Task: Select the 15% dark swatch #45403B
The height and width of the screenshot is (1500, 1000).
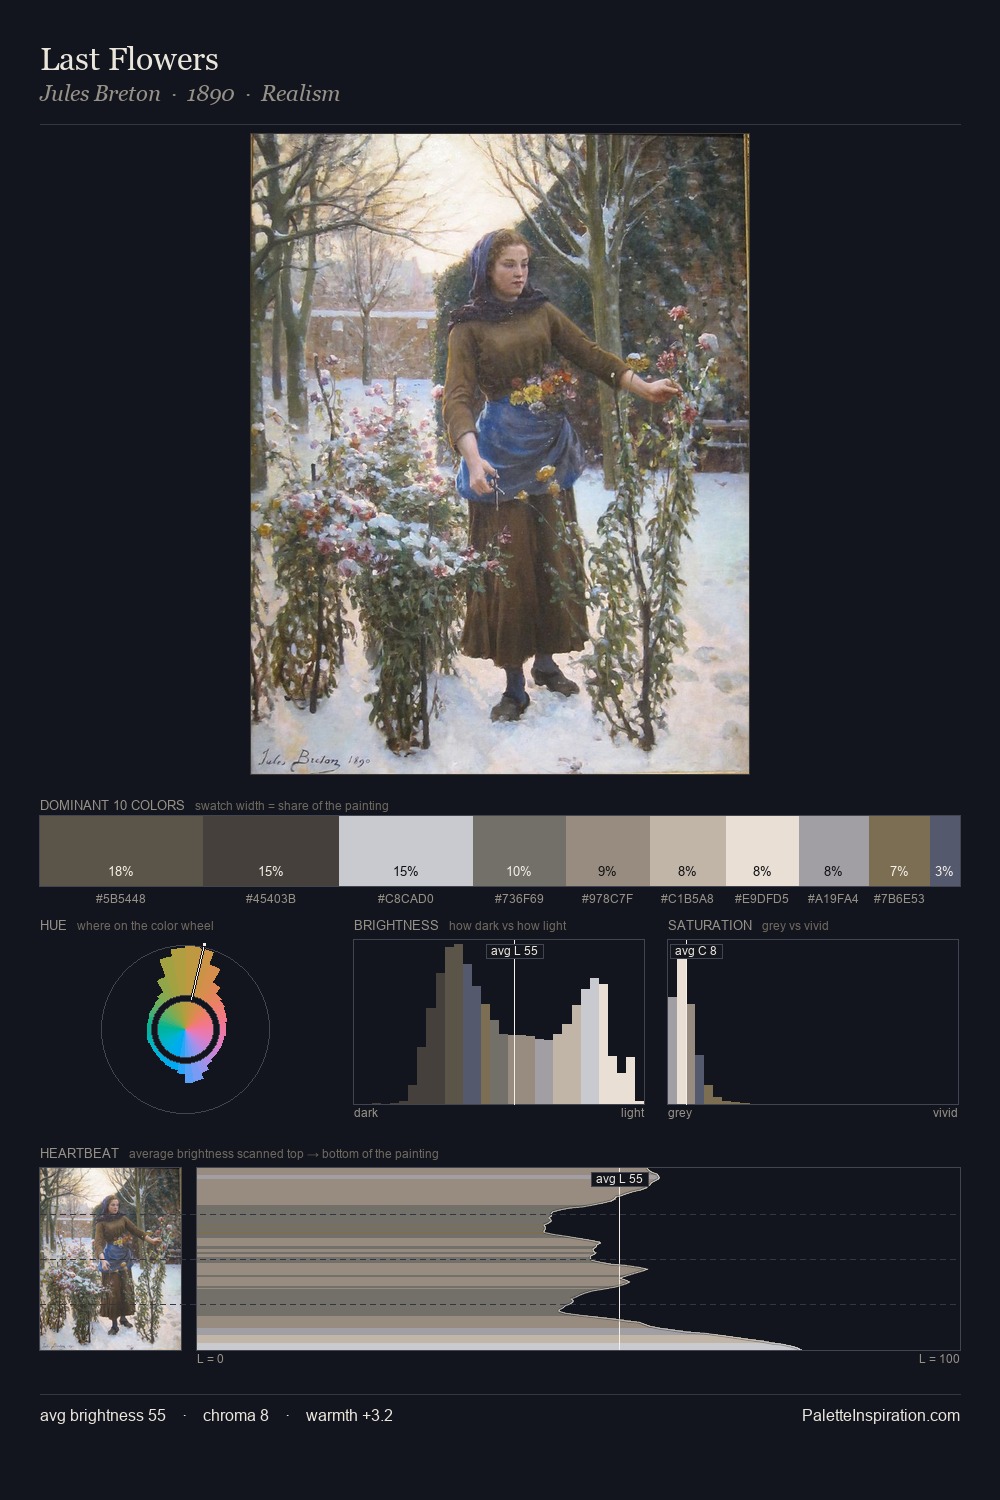Action: point(271,851)
